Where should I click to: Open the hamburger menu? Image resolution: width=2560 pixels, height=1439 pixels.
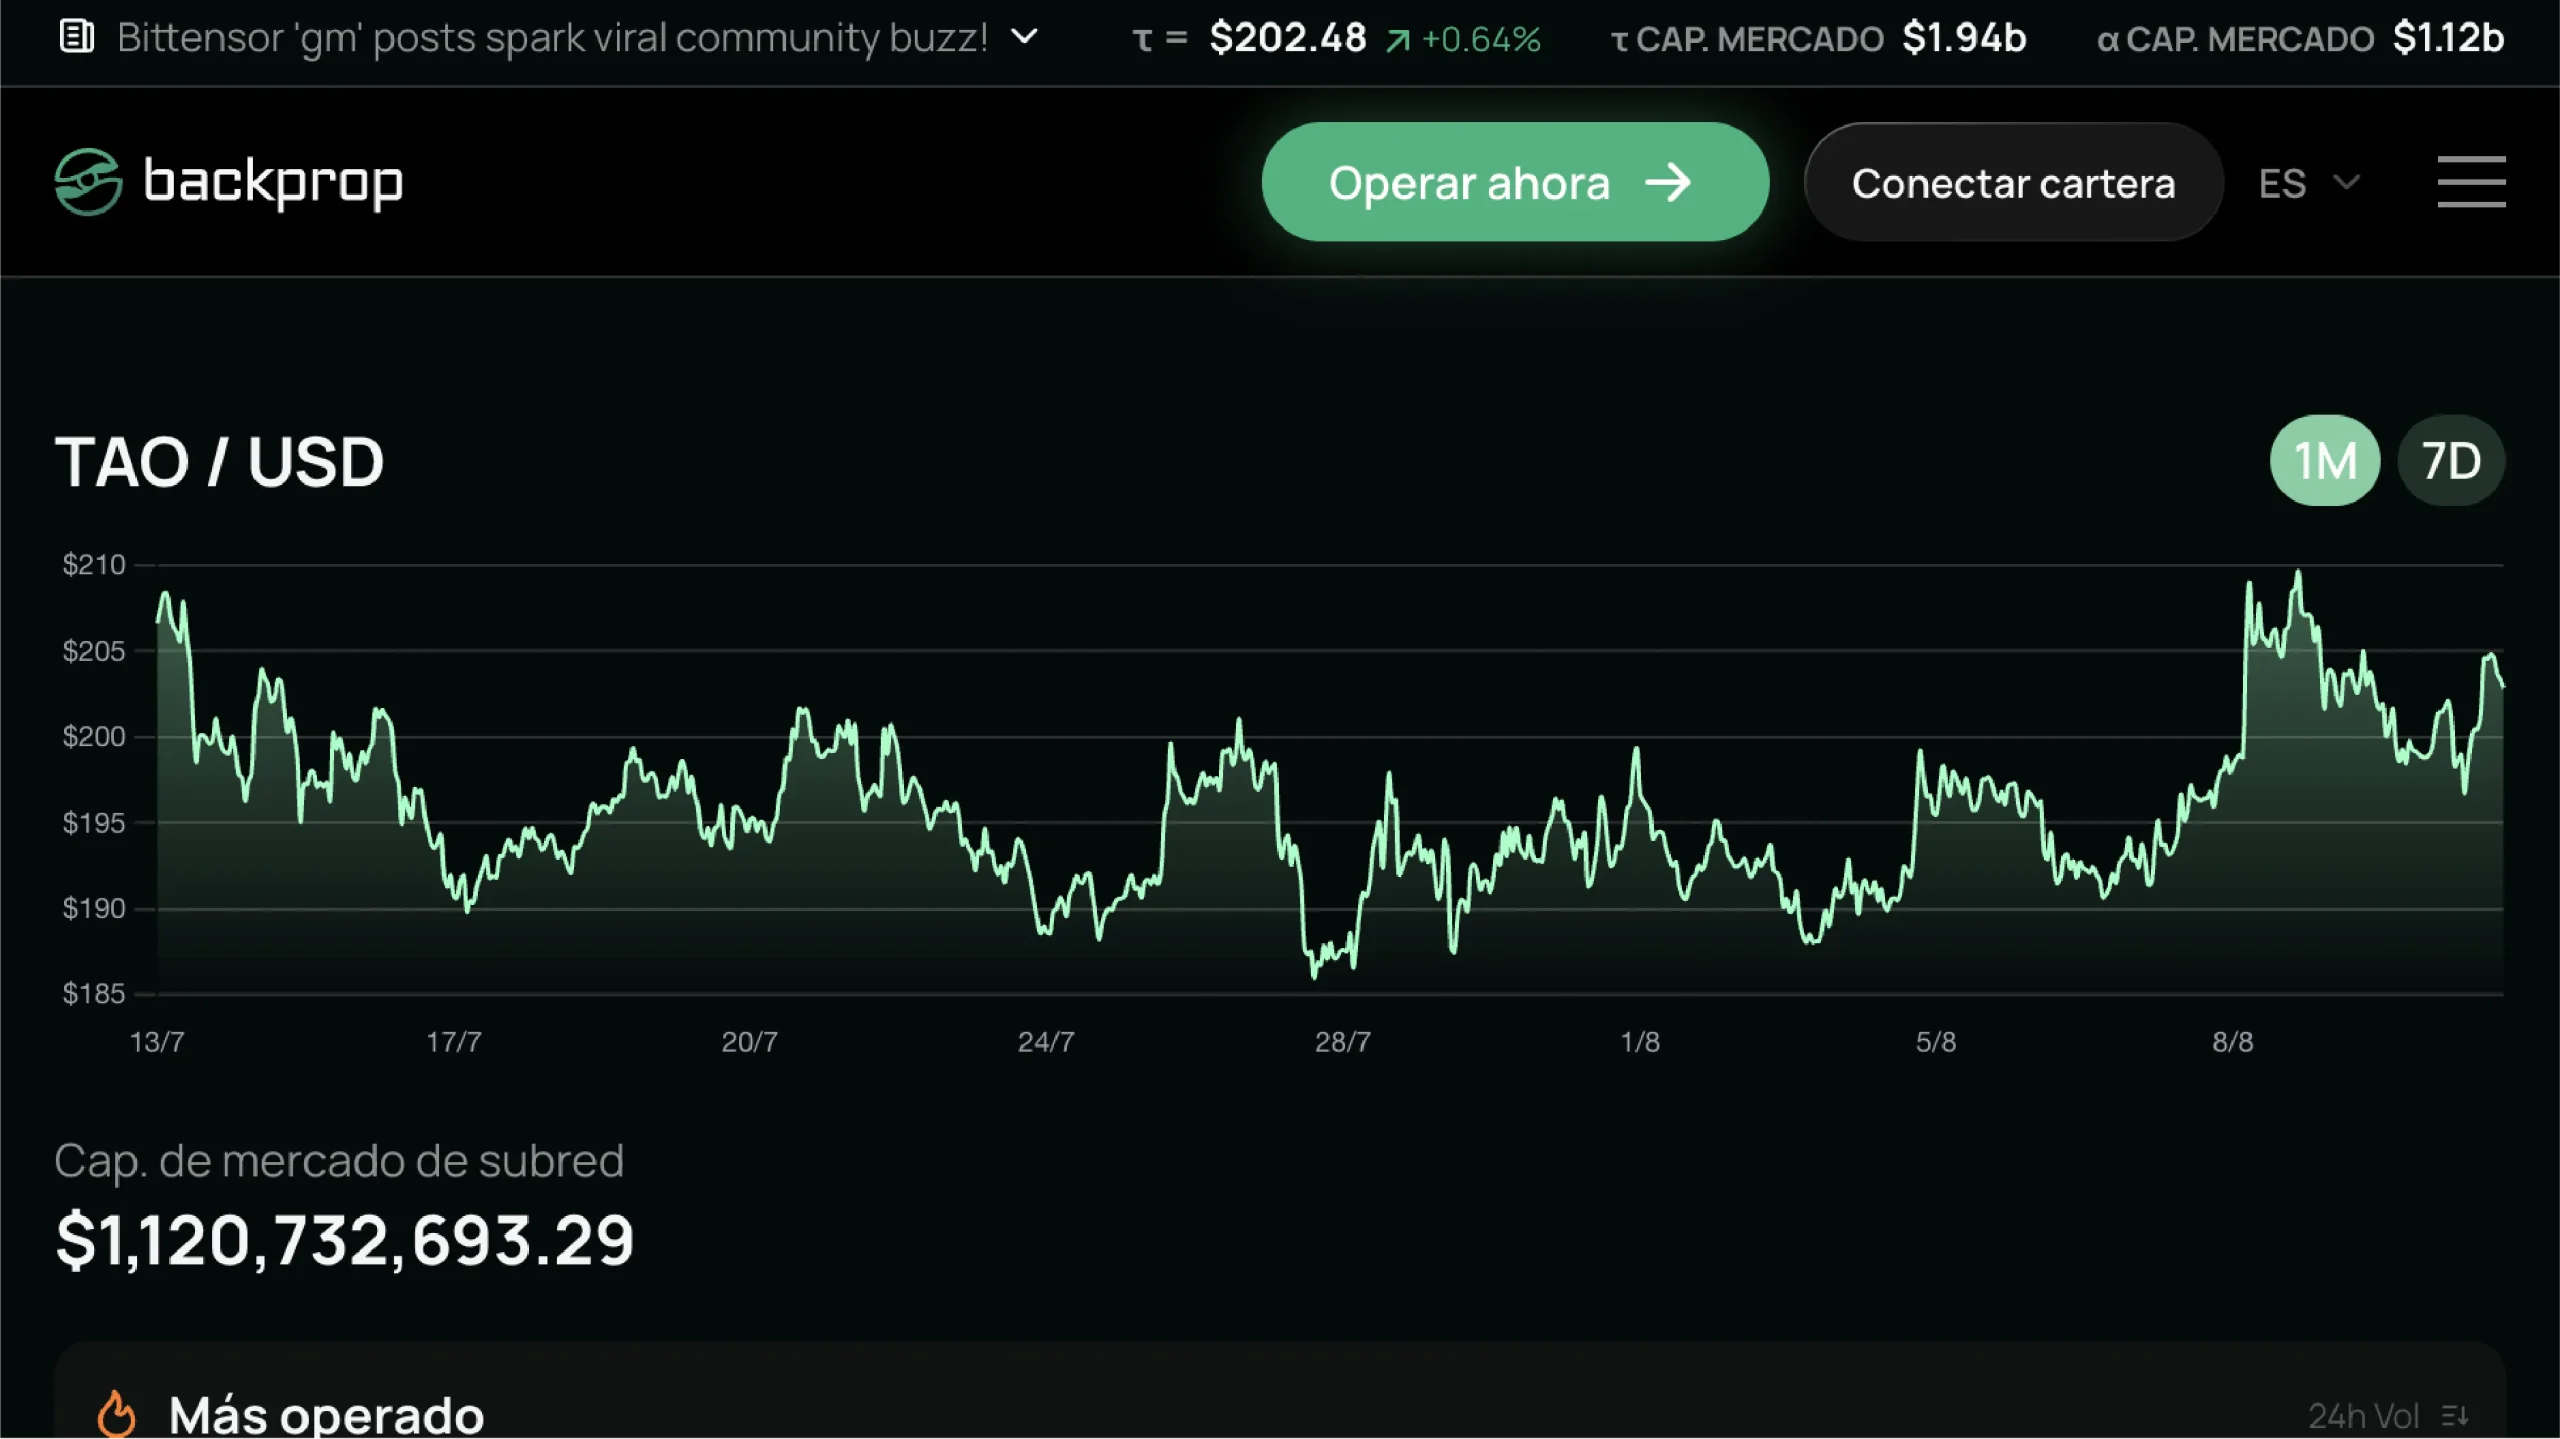[x=2471, y=182]
